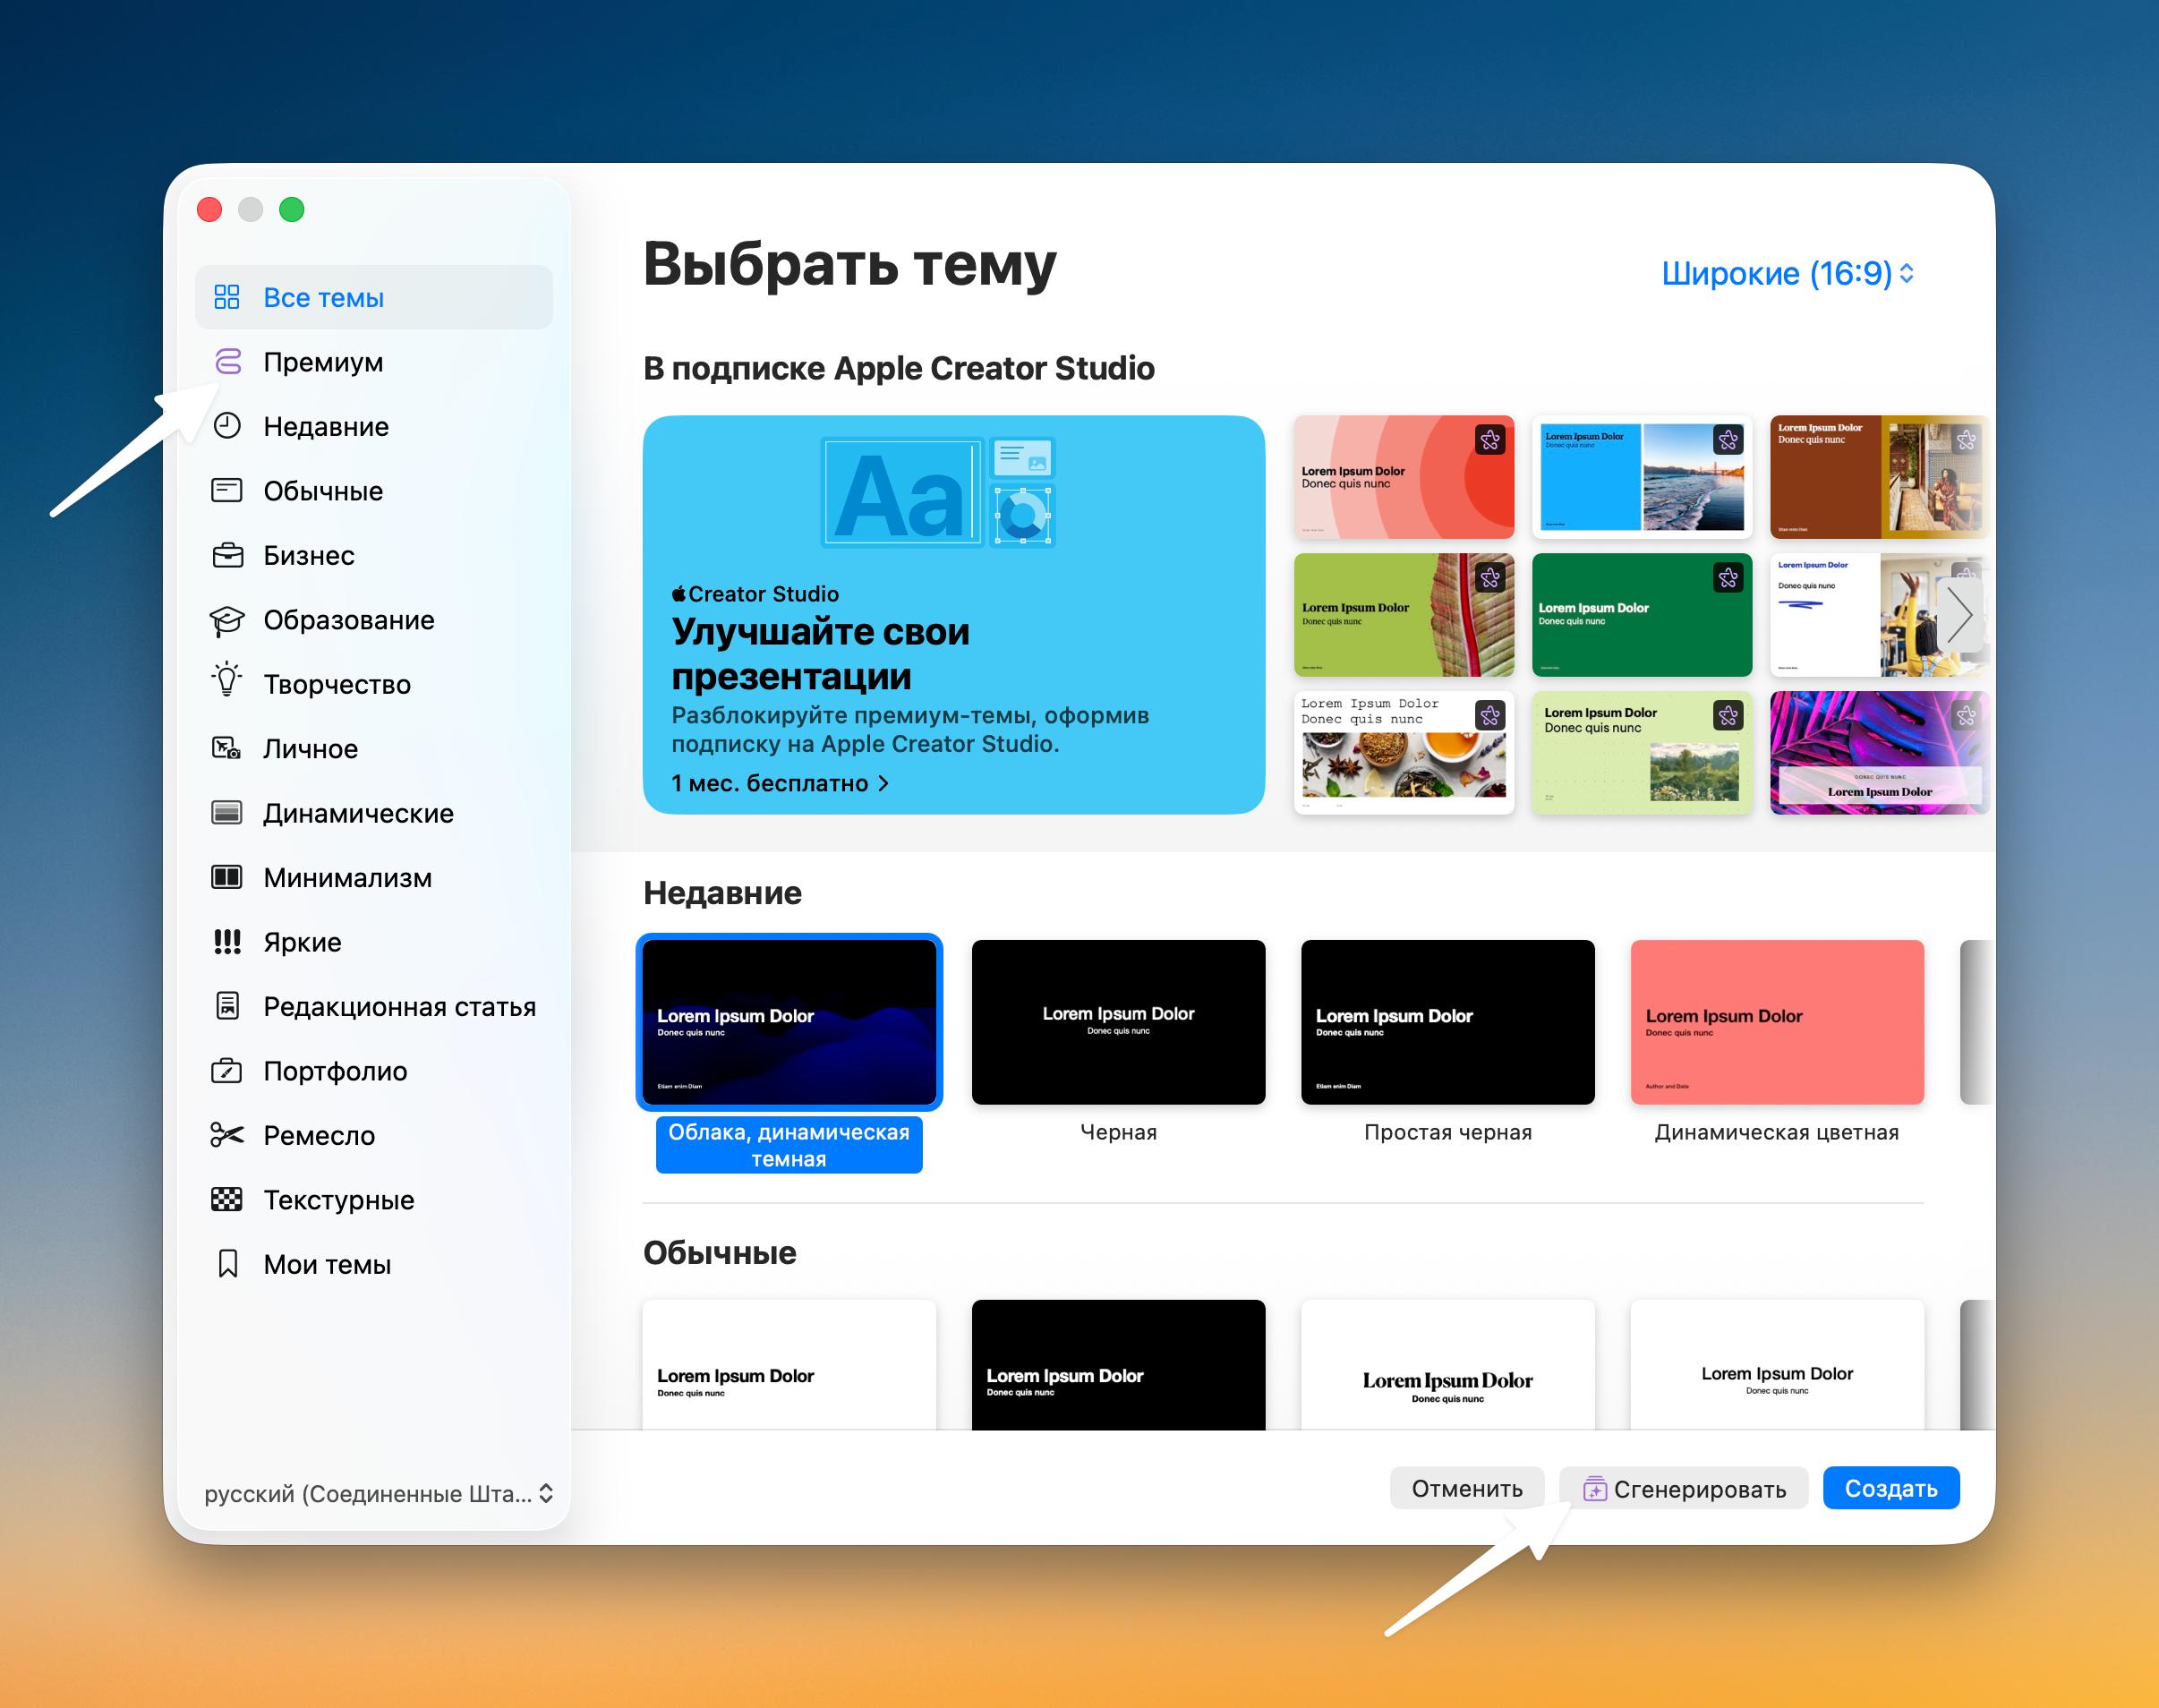Select the light green premium theme with red leaf

click(x=1404, y=615)
